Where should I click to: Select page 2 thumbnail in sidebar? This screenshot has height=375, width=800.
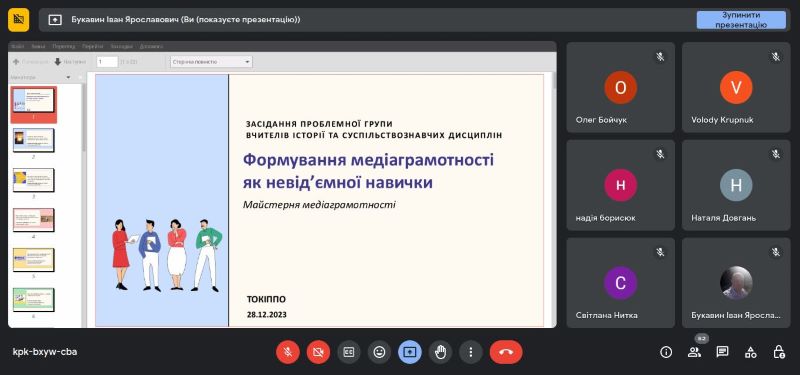pos(34,140)
